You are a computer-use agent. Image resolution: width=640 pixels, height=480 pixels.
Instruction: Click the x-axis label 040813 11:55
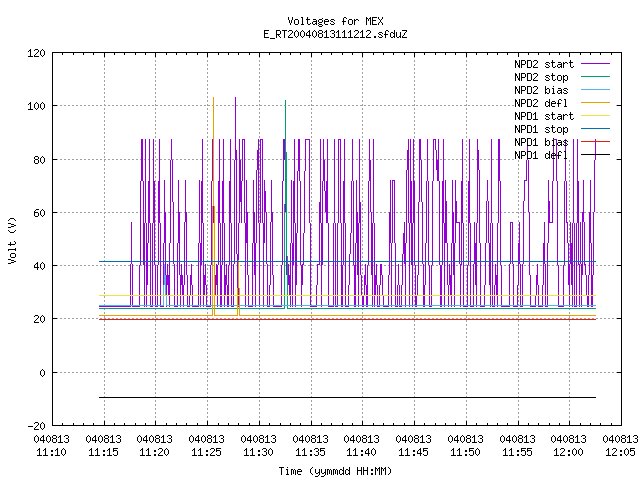[x=518, y=446]
